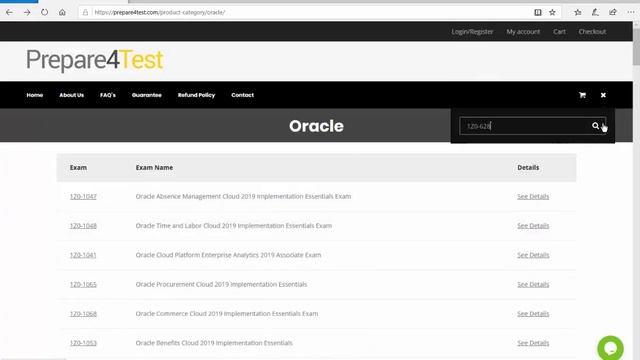This screenshot has height=360, width=640.
Task: Open reading view book icon
Action: (538, 12)
